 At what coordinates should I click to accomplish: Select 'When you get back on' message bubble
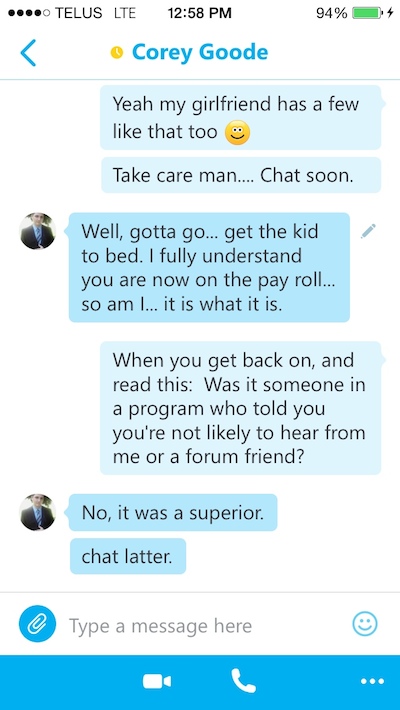241,408
